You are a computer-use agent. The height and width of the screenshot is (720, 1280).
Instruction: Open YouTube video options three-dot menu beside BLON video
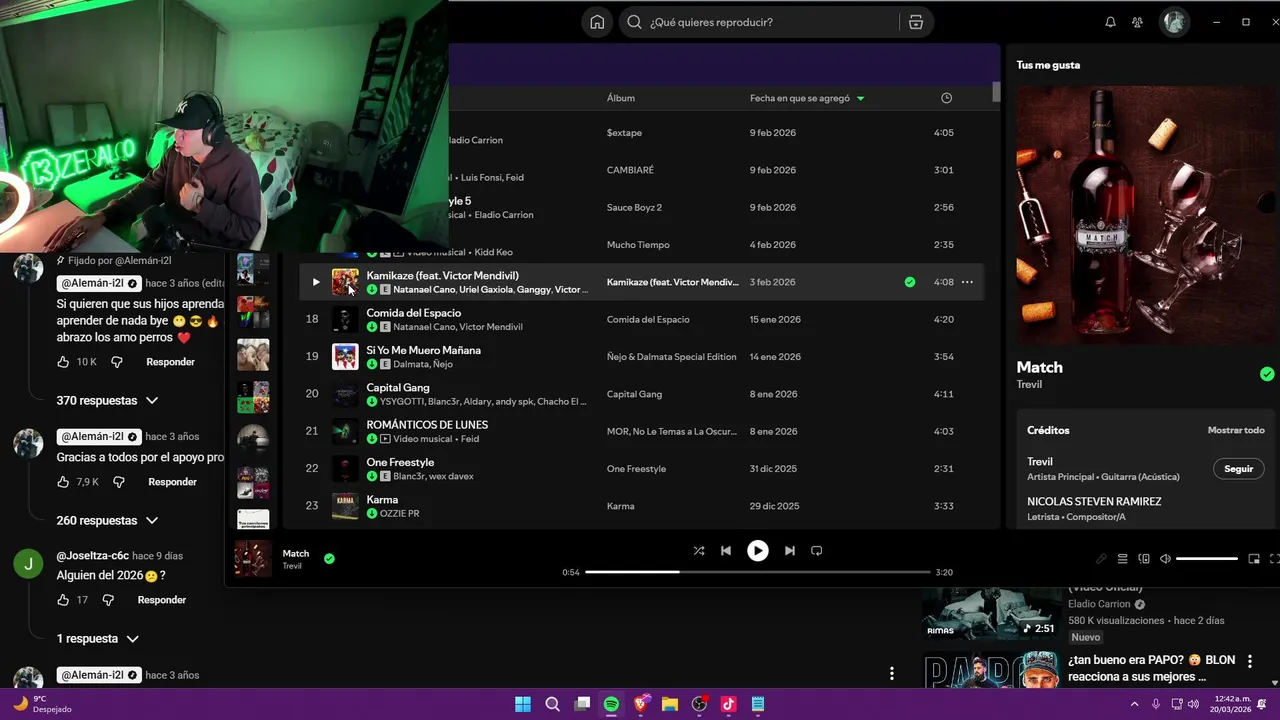(1249, 661)
